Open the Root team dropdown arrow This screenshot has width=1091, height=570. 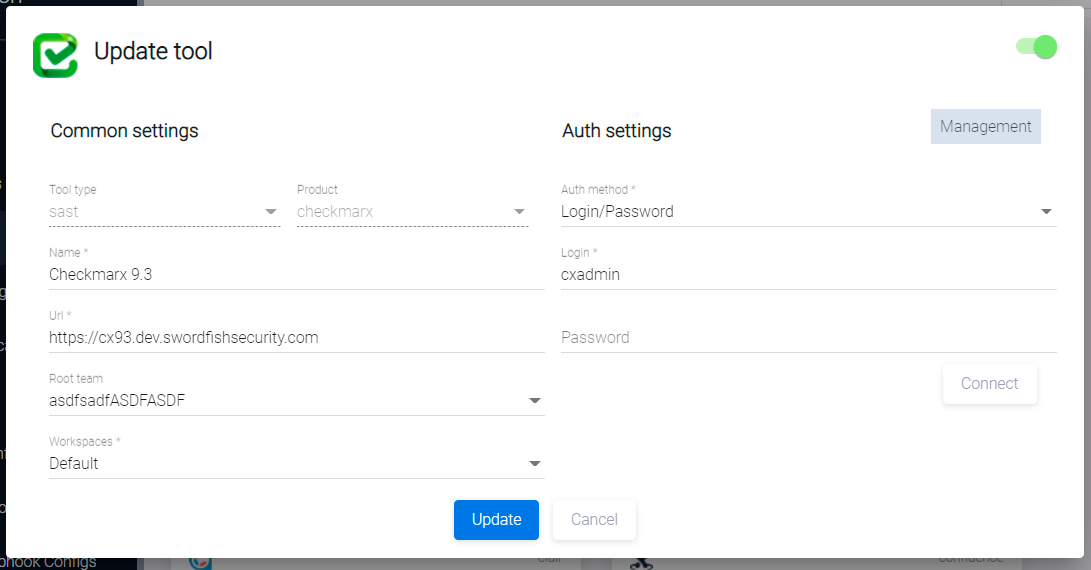coord(535,401)
